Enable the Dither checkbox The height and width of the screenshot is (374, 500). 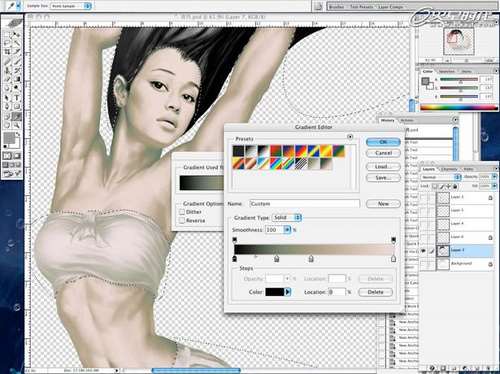pos(182,212)
